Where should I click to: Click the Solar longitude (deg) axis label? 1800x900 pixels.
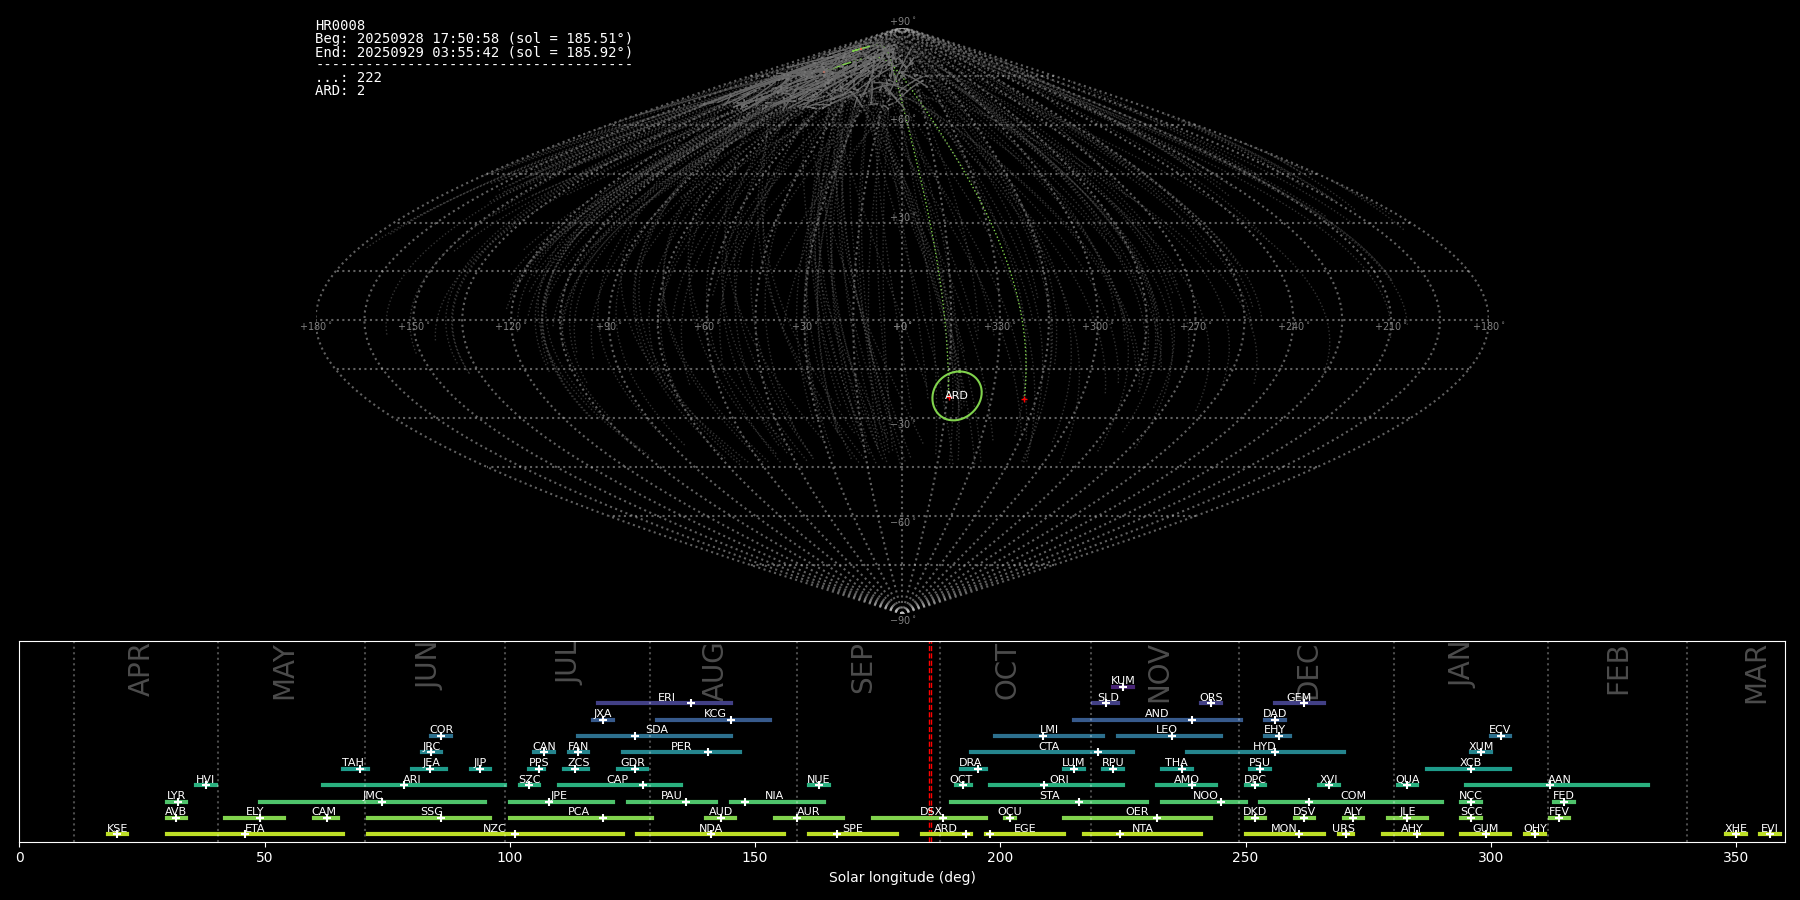point(902,877)
